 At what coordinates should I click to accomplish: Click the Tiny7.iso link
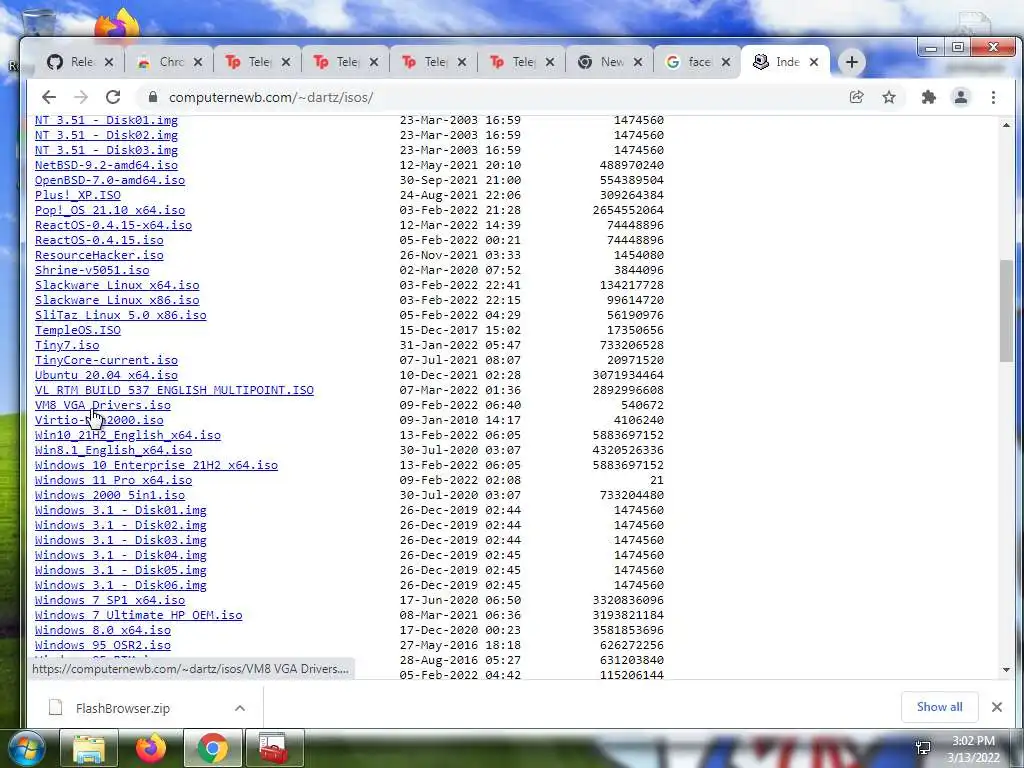[x=67, y=345]
